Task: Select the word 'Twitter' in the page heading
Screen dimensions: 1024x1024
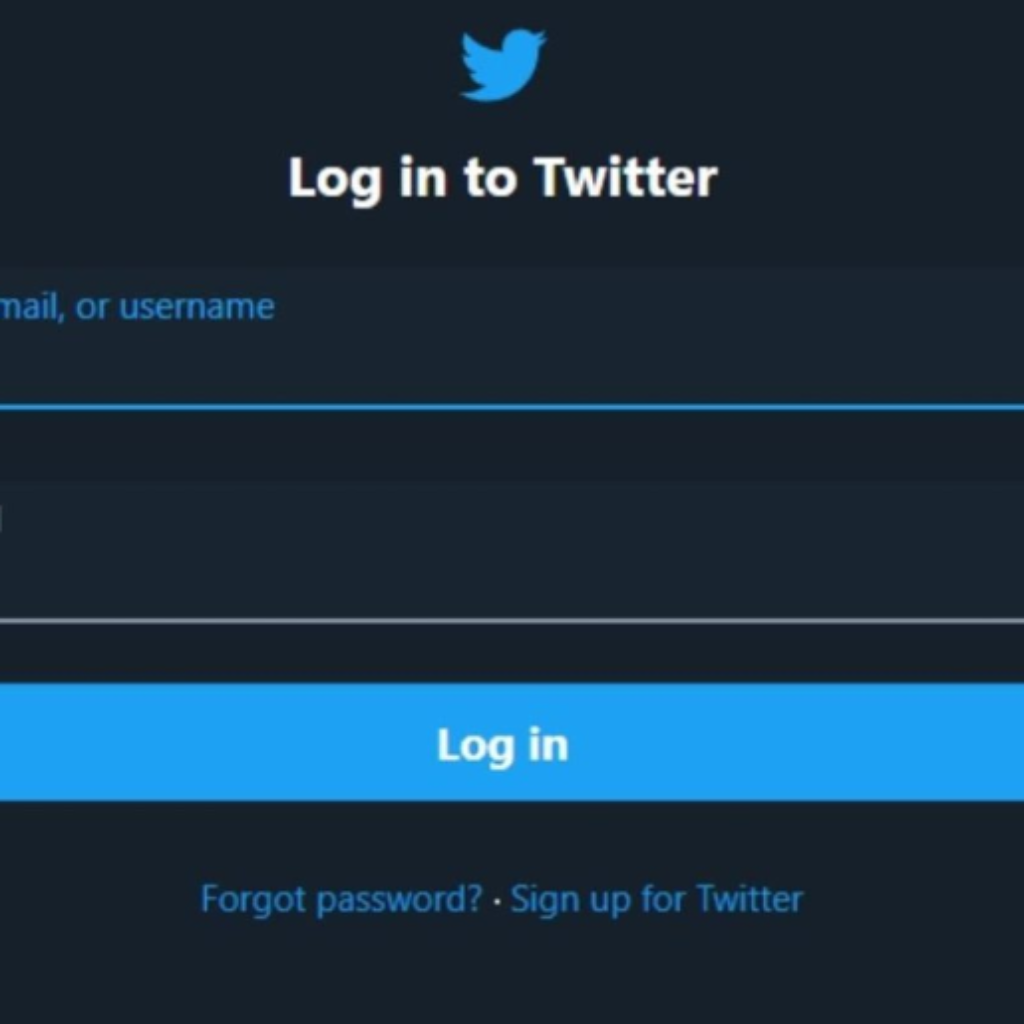Action: tap(626, 176)
